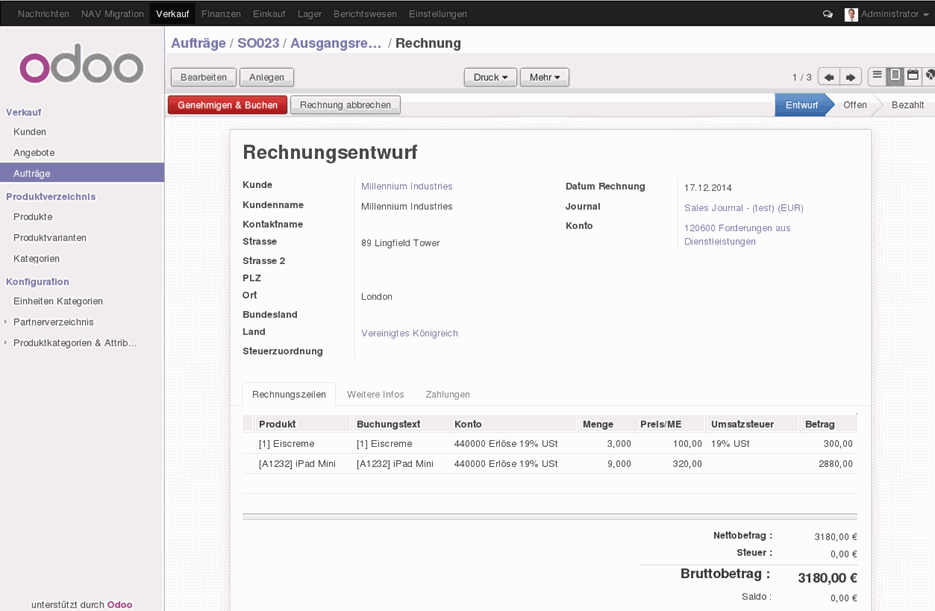Image resolution: width=935 pixels, height=611 pixels.
Task: Open the Finanzen top menu
Action: tap(220, 14)
